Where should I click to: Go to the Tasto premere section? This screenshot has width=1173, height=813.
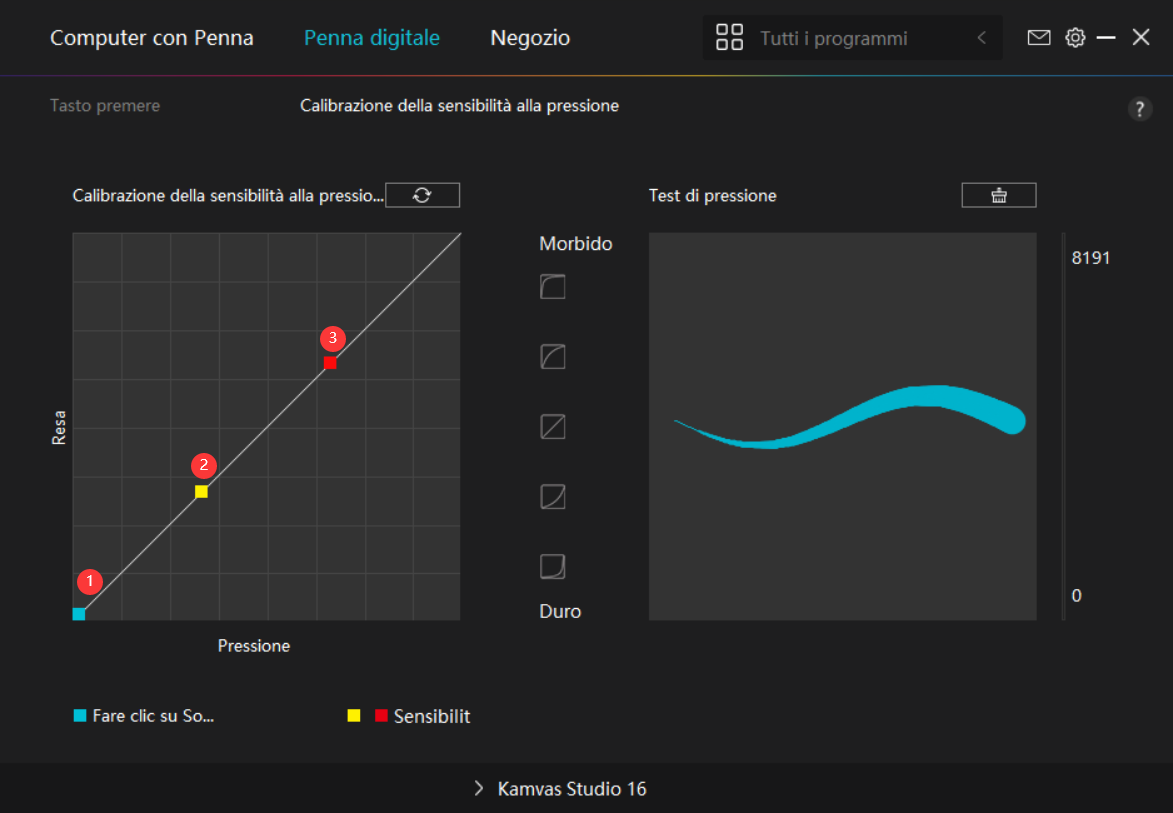[105, 105]
